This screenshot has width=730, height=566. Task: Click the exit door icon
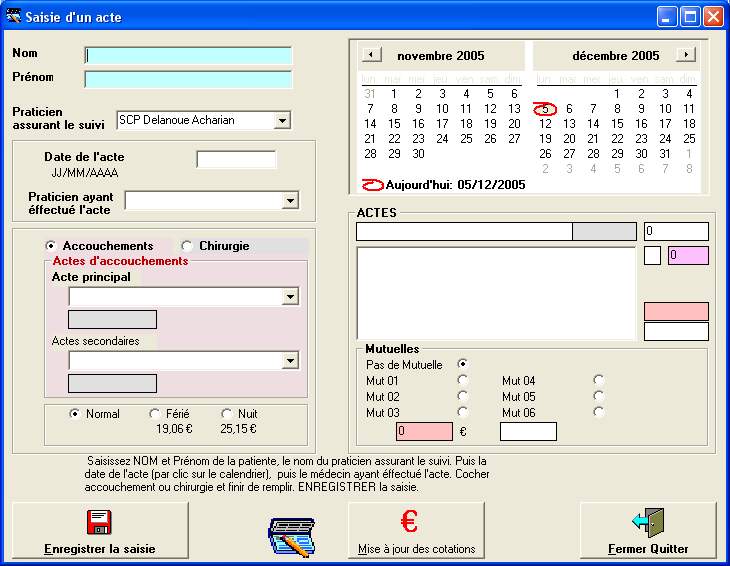click(x=648, y=522)
